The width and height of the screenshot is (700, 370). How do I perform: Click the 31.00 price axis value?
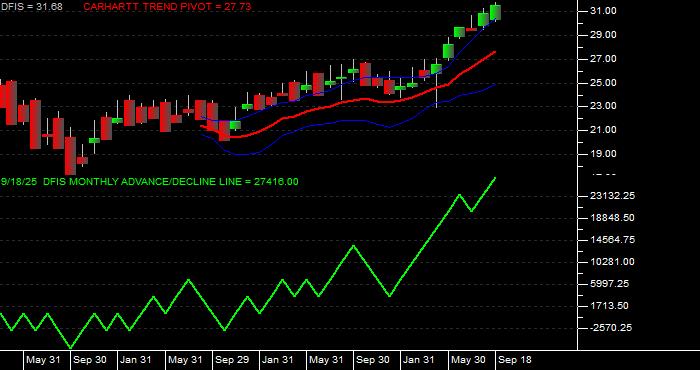point(604,11)
